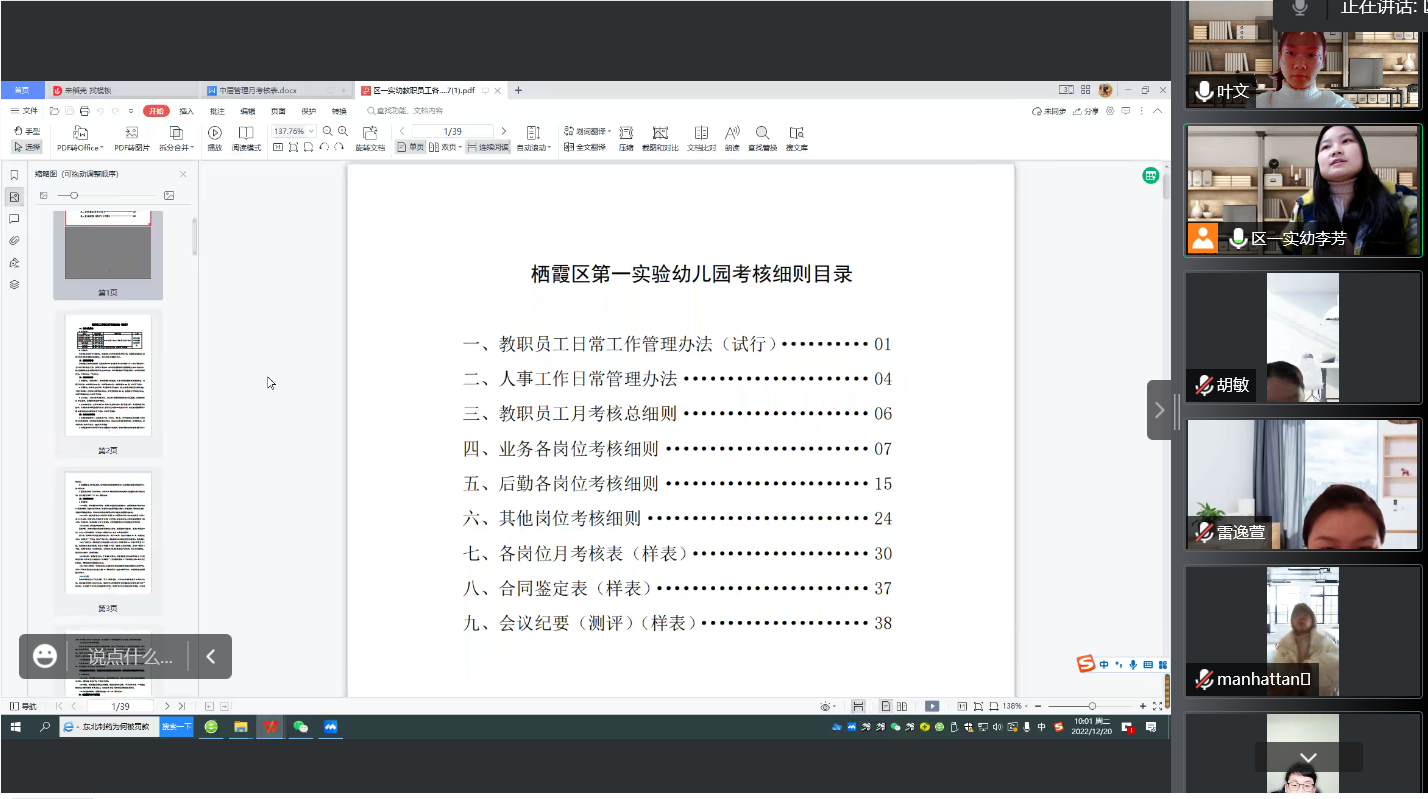Expand quick access toolbar customize arrow
This screenshot has height=799, width=1428.
131,111
